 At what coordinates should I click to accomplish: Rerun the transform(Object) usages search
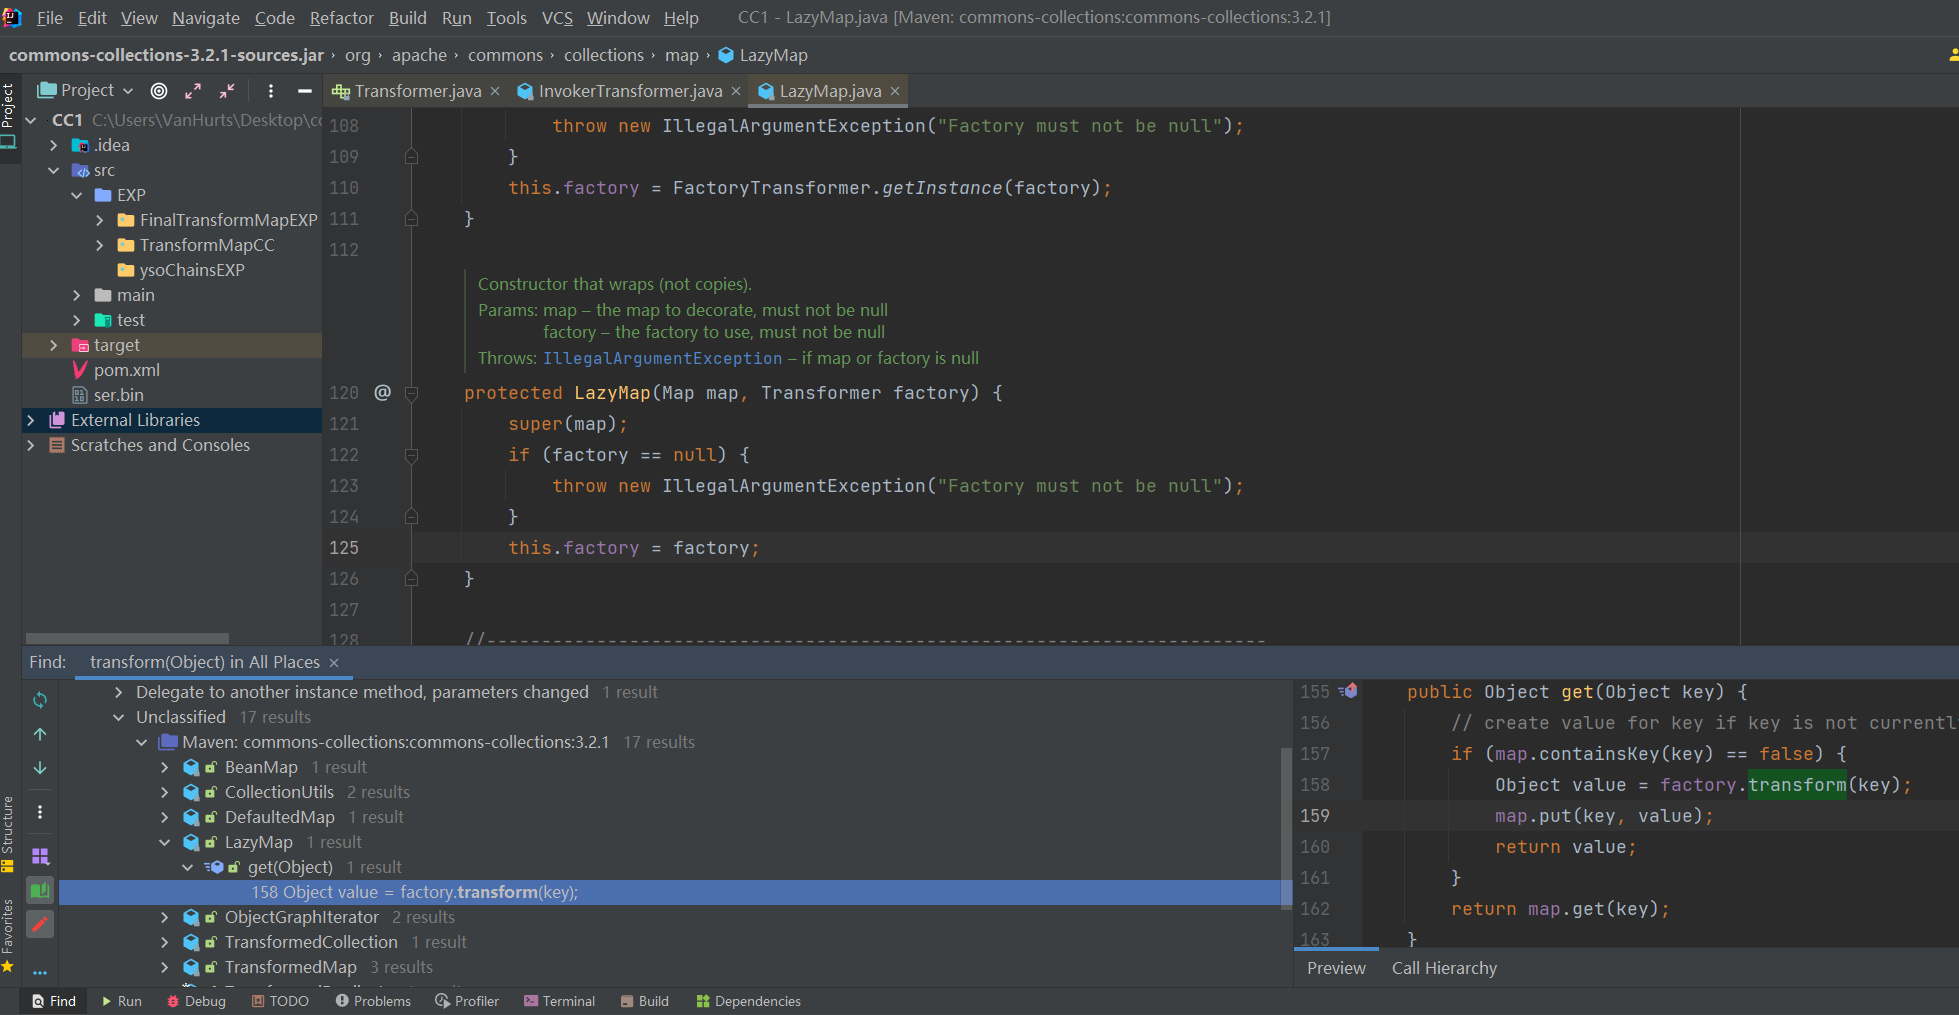pyautogui.click(x=40, y=700)
